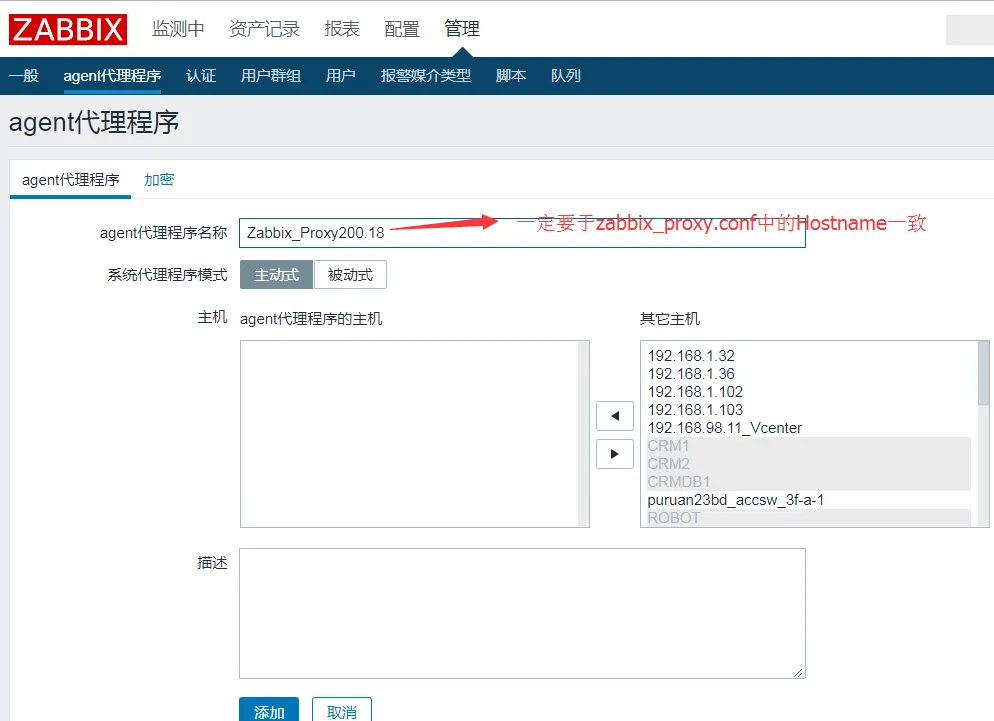Switch to the agent代理程序 form tab
This screenshot has width=994, height=721.
click(x=70, y=180)
